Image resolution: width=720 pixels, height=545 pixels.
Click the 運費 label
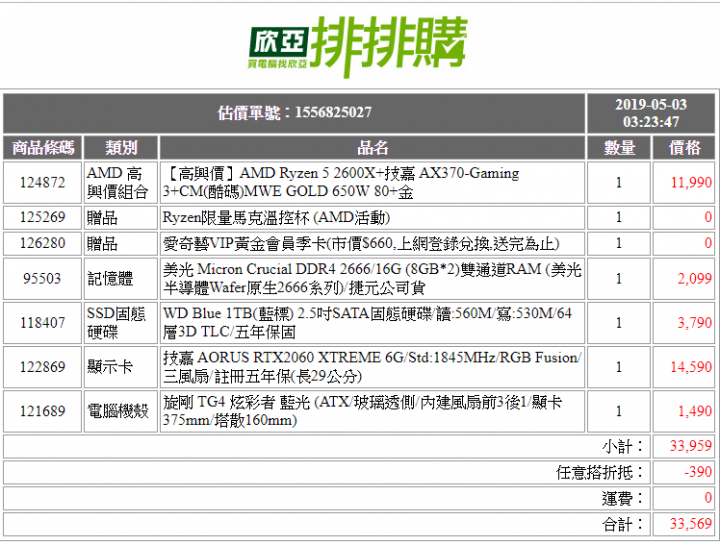coord(622,498)
